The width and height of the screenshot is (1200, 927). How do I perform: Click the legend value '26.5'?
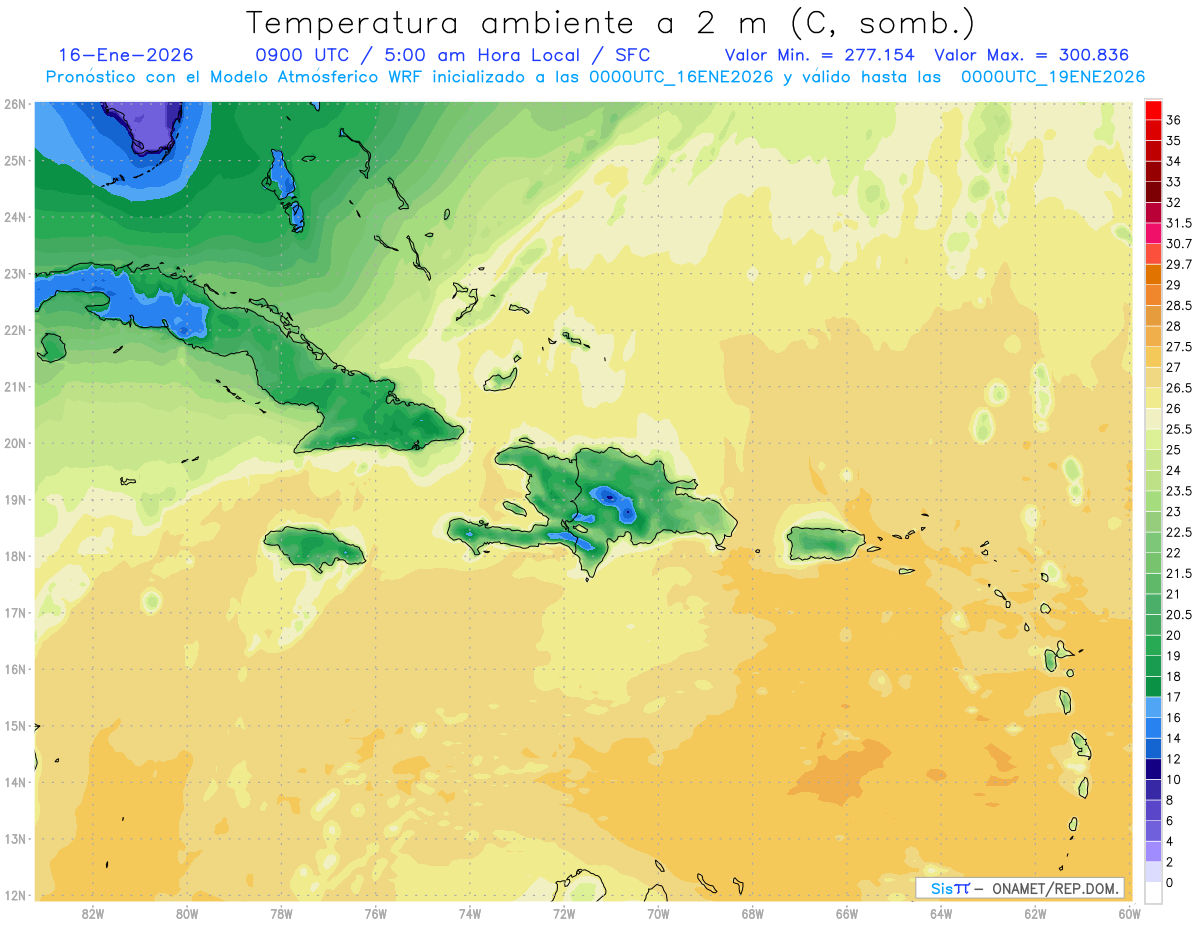pyautogui.click(x=1179, y=388)
